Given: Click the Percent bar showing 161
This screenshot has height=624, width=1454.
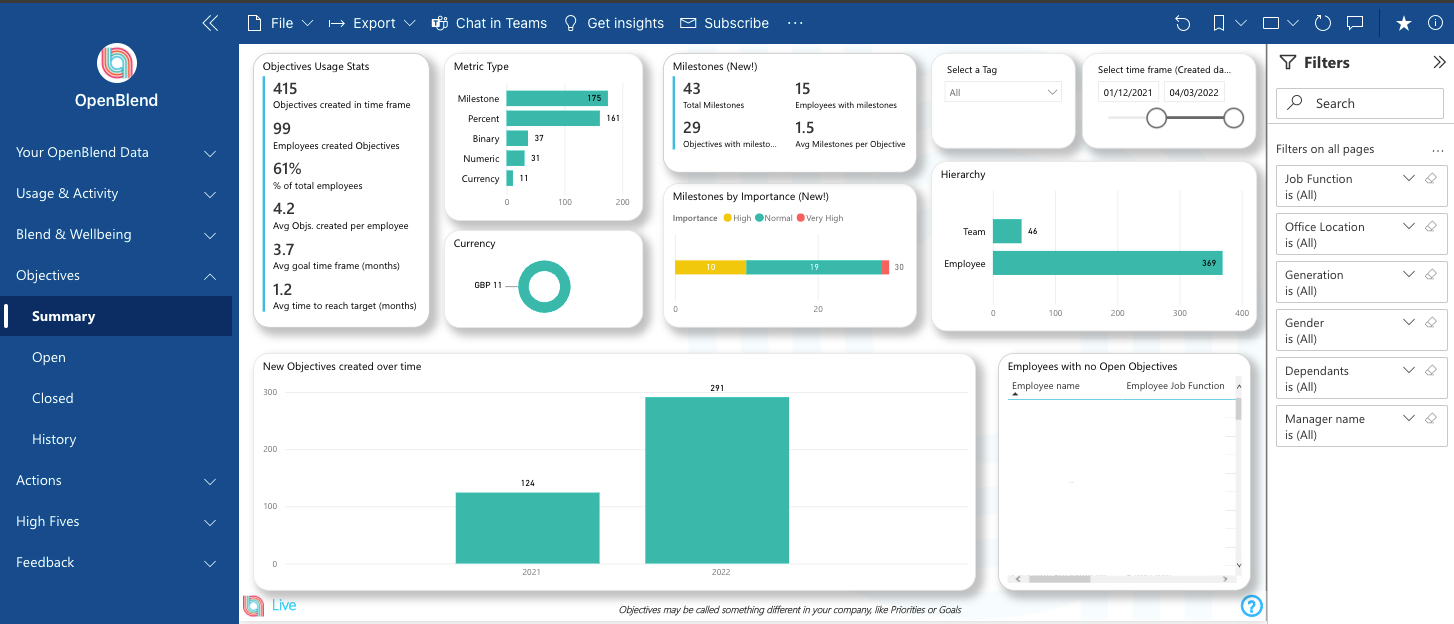Looking at the screenshot, I should 553,118.
